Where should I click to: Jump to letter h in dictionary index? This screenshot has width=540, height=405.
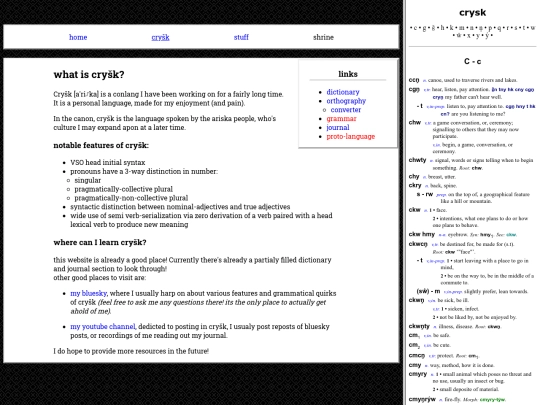443,28
